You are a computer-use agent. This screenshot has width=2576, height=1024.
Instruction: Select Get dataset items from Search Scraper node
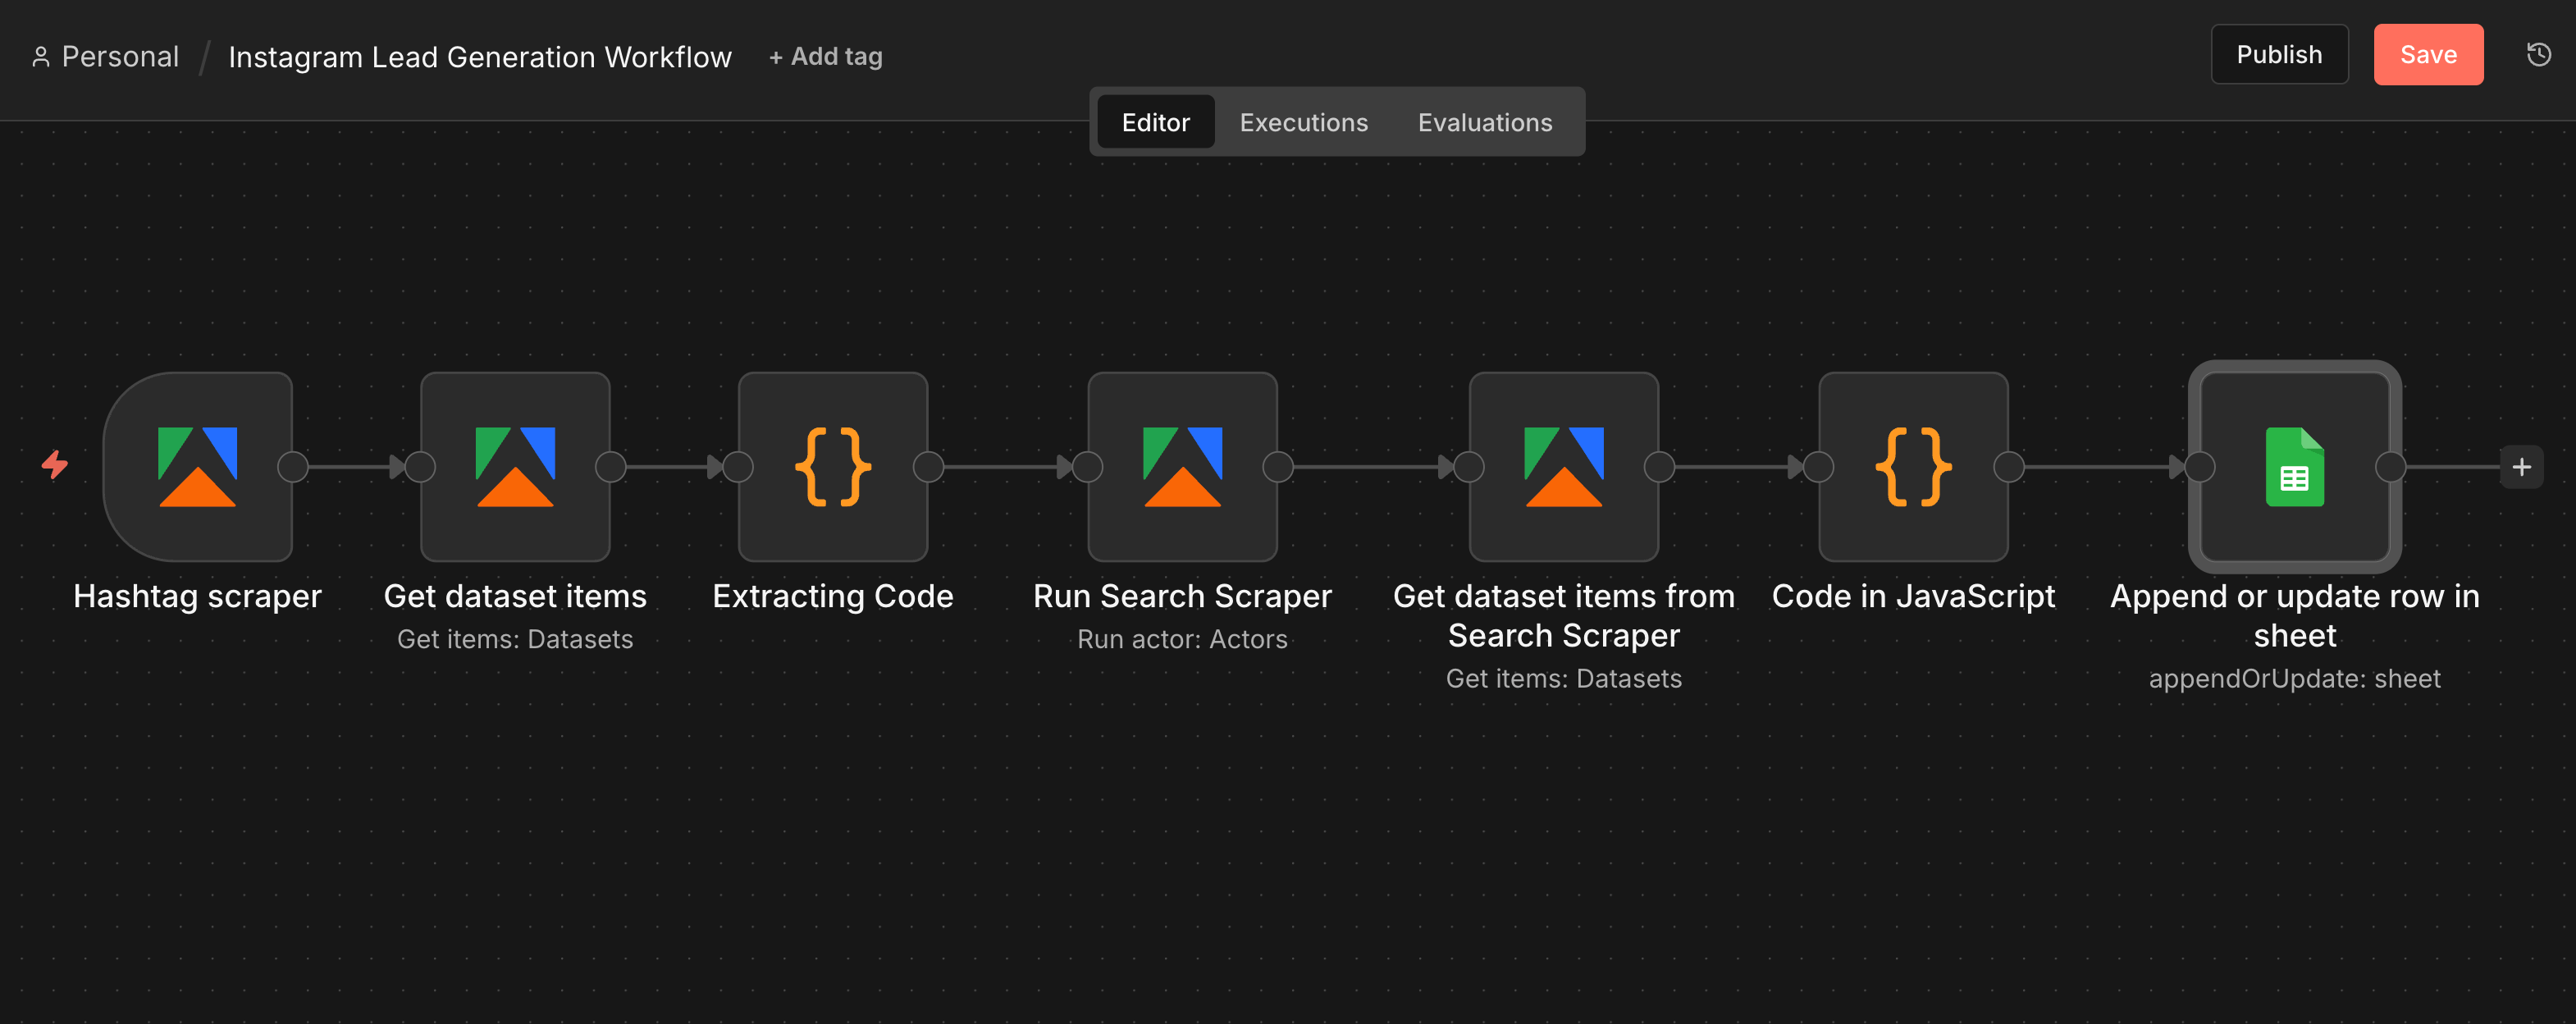1563,466
